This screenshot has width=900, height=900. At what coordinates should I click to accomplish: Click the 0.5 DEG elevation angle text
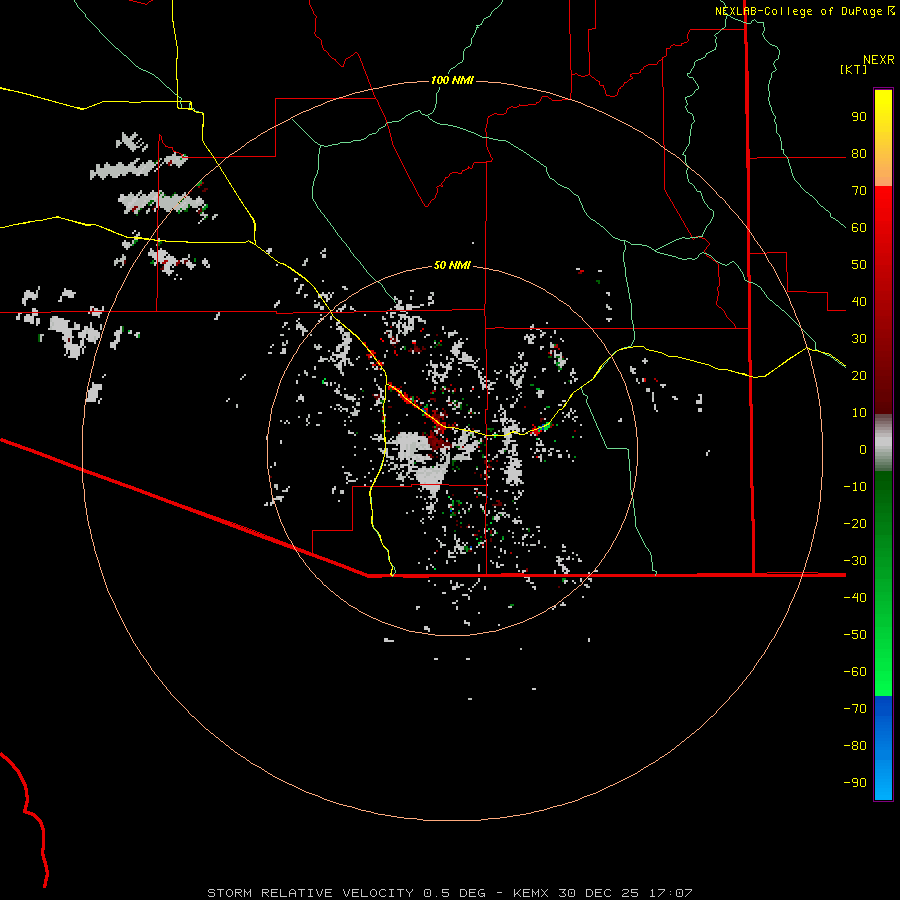(454, 893)
